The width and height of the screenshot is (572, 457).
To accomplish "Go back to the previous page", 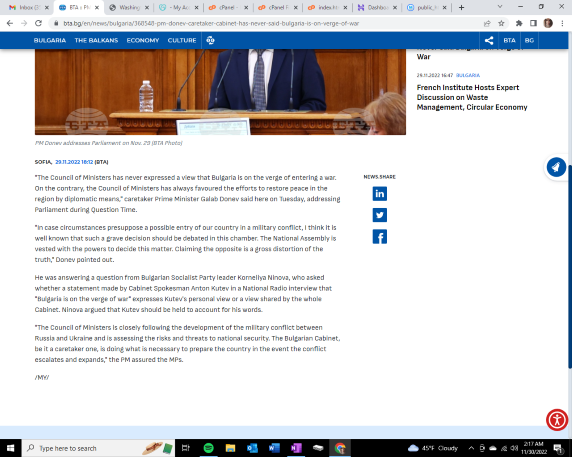I will (10, 23).
